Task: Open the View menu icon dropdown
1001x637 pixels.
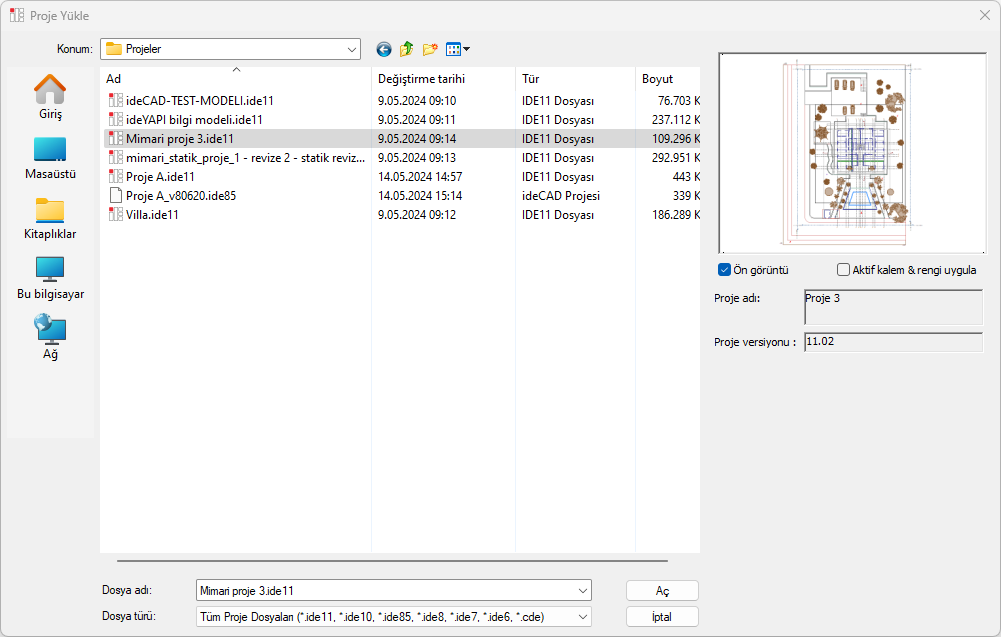Action: coord(458,49)
